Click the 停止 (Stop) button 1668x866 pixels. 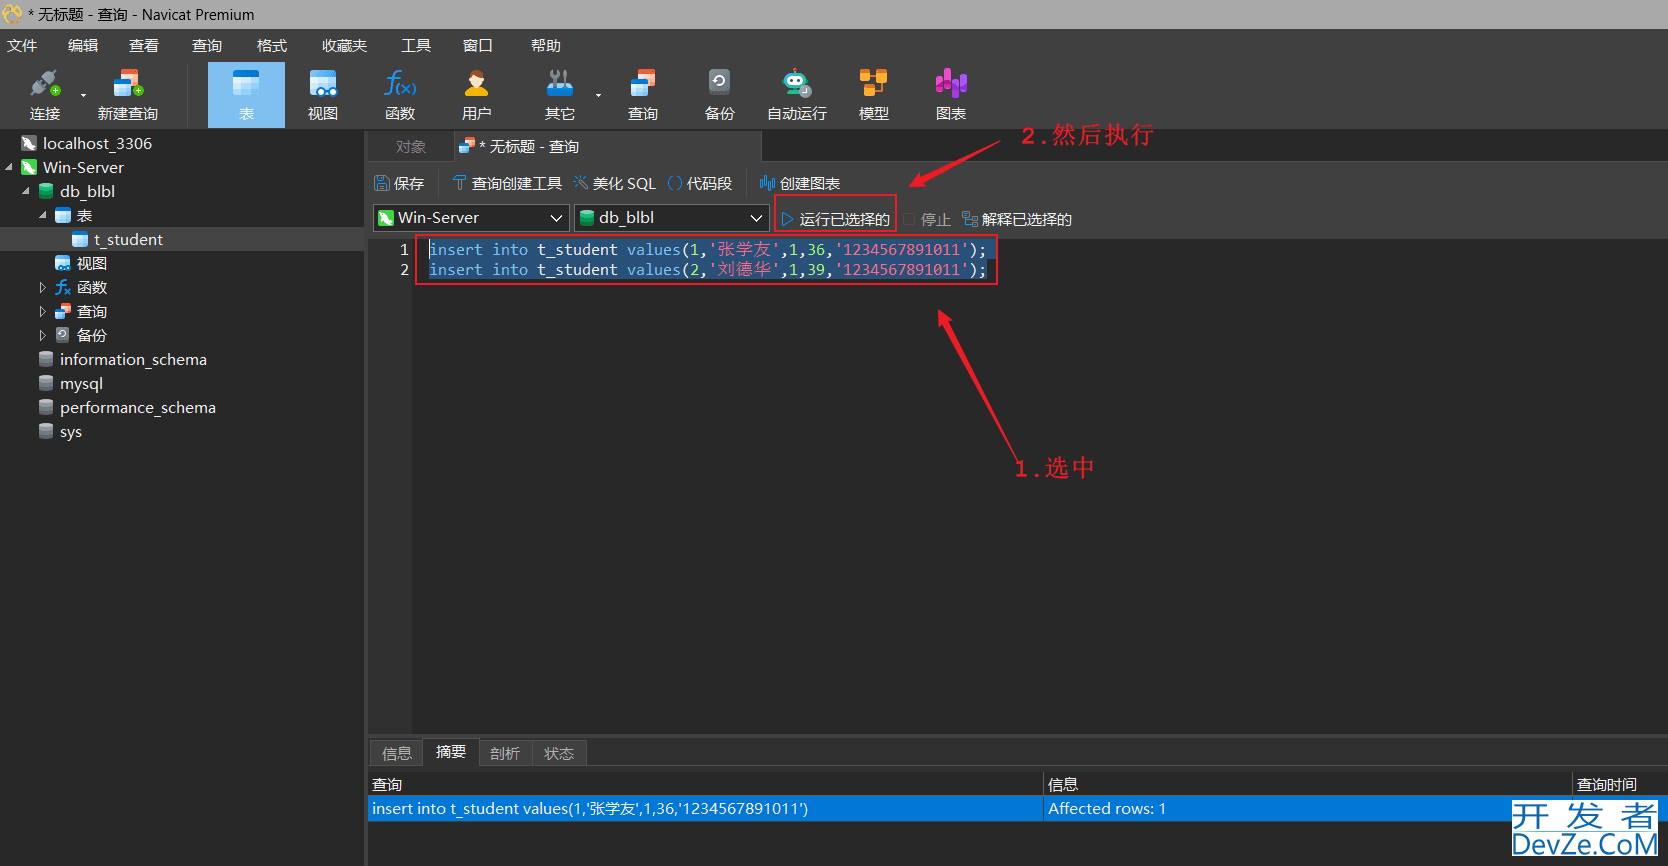[927, 219]
